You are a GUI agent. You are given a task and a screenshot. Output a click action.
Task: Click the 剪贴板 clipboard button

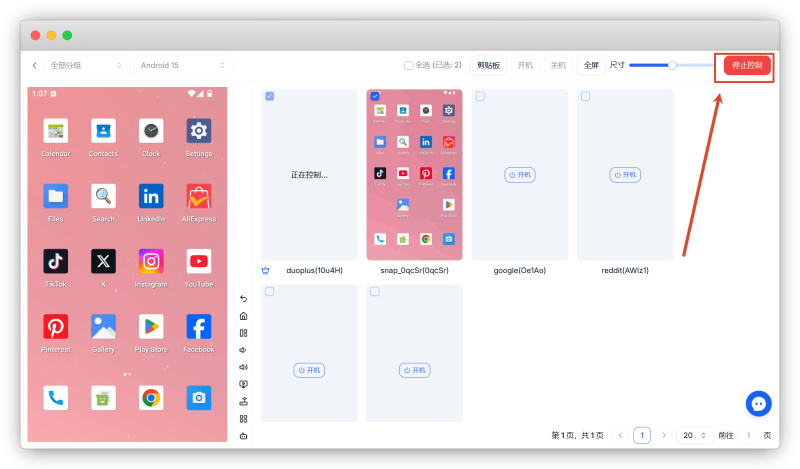point(488,65)
